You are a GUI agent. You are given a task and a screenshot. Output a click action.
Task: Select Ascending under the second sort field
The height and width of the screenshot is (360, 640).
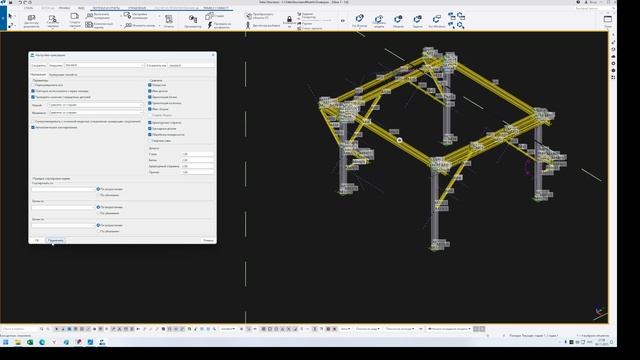tap(98, 207)
